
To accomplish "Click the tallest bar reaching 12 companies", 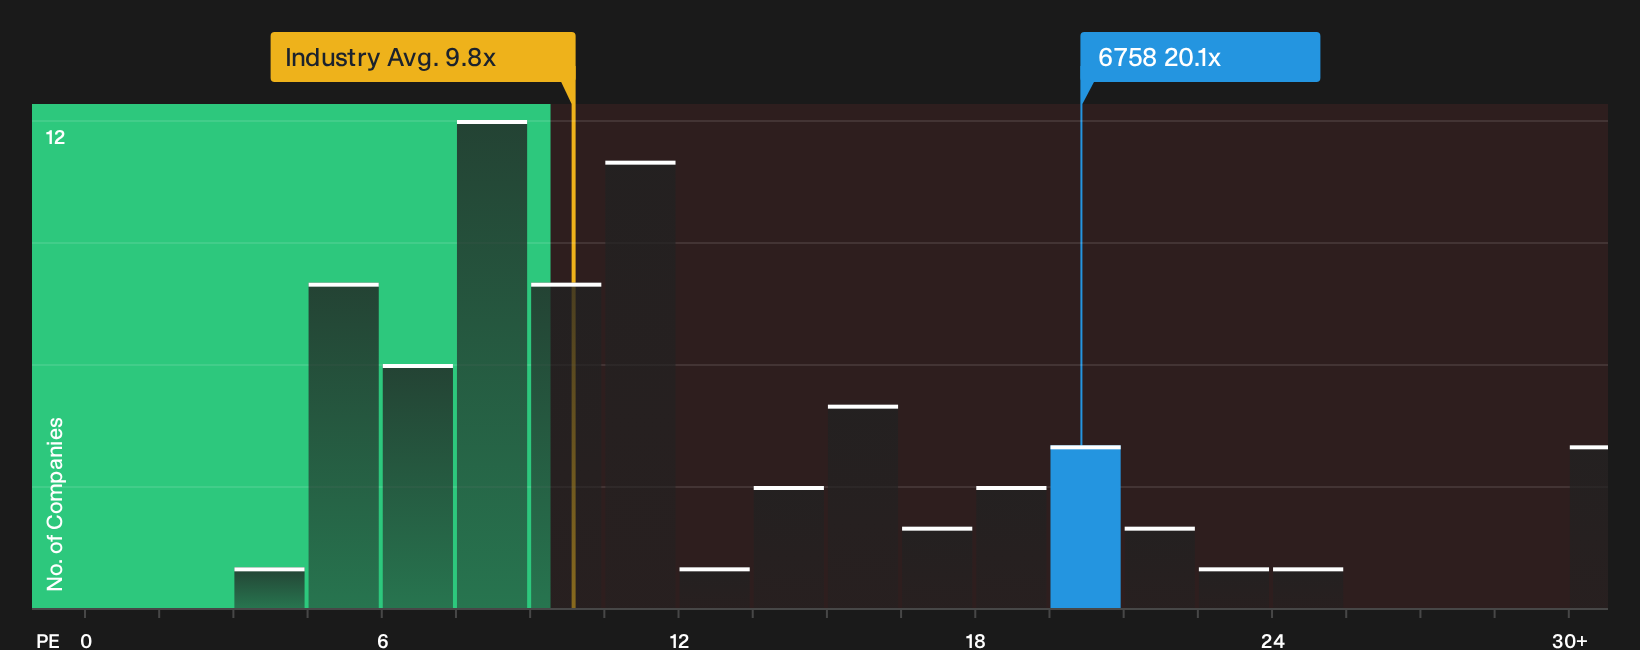I will 492,364.
